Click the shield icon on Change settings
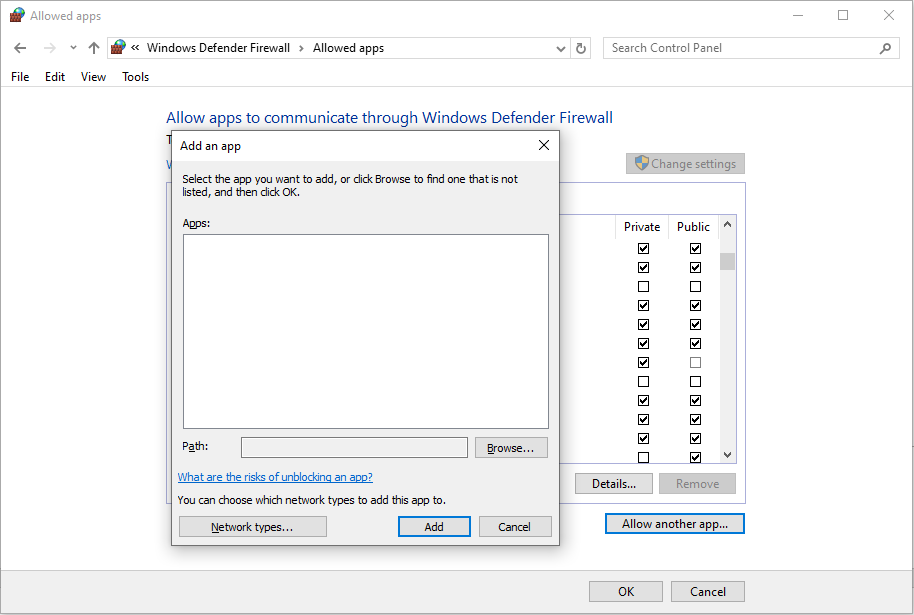 click(641, 163)
